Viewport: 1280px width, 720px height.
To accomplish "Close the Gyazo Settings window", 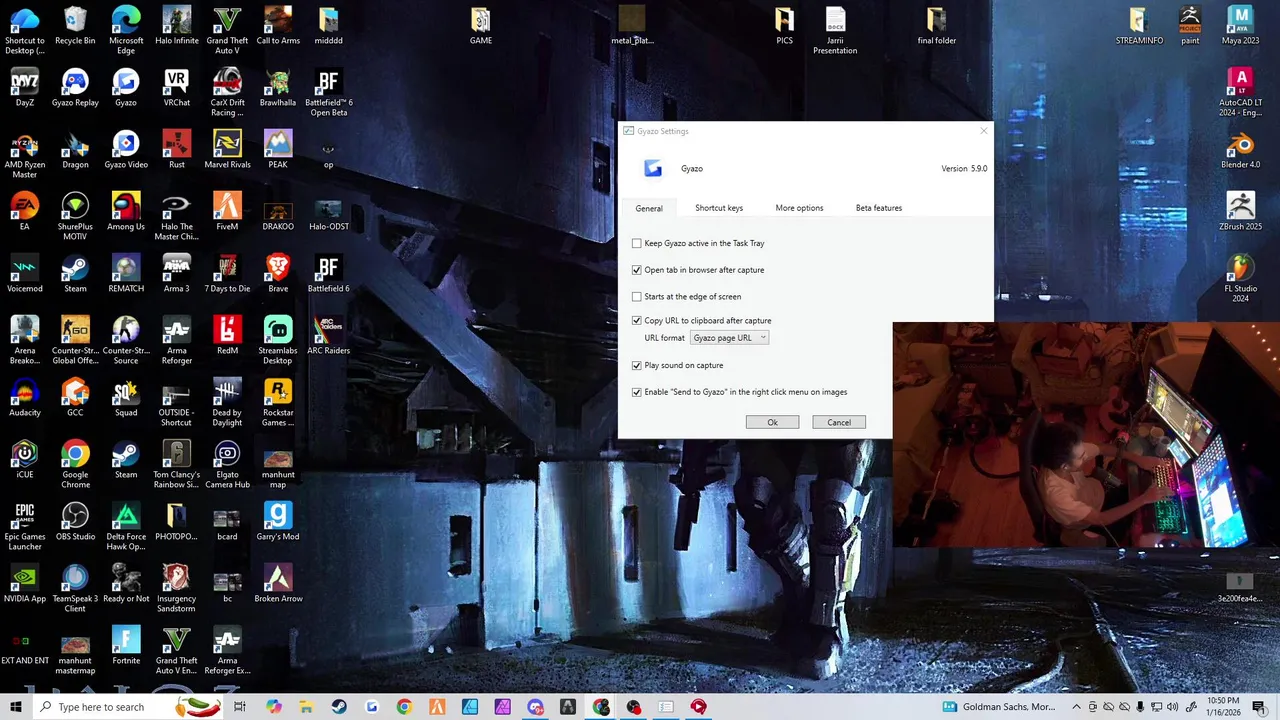I will pyautogui.click(x=983, y=131).
